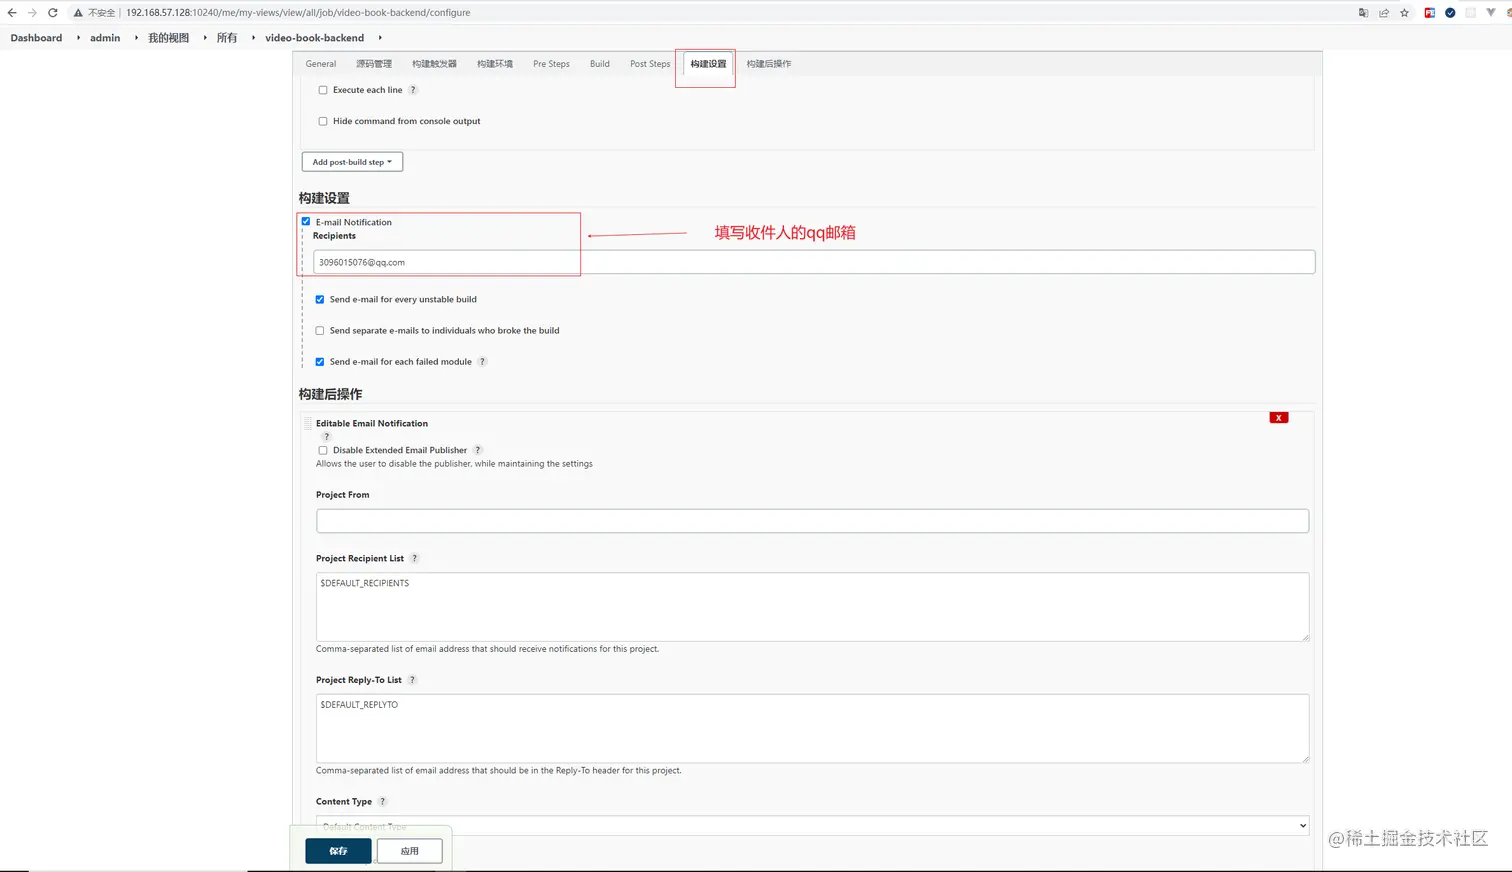Go back with the browser back arrow
This screenshot has height=872, width=1512.
click(12, 13)
